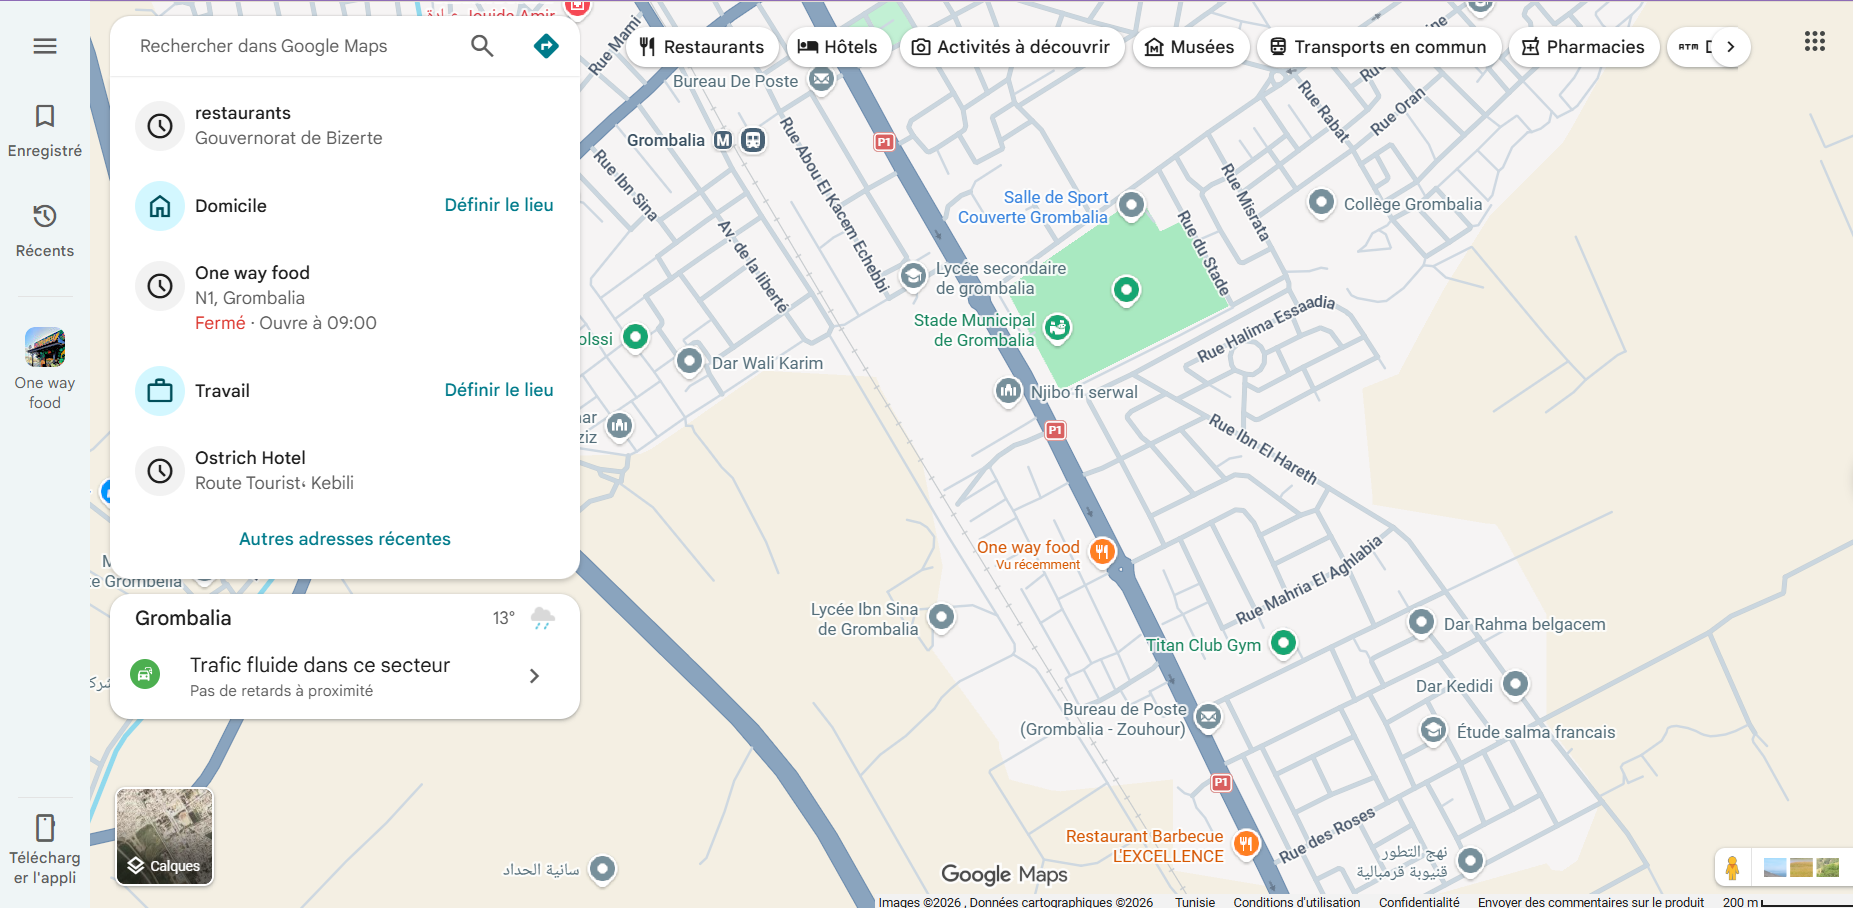This screenshot has width=1853, height=908.
Task: Open the Enregistré saved places
Action: [x=45, y=129]
